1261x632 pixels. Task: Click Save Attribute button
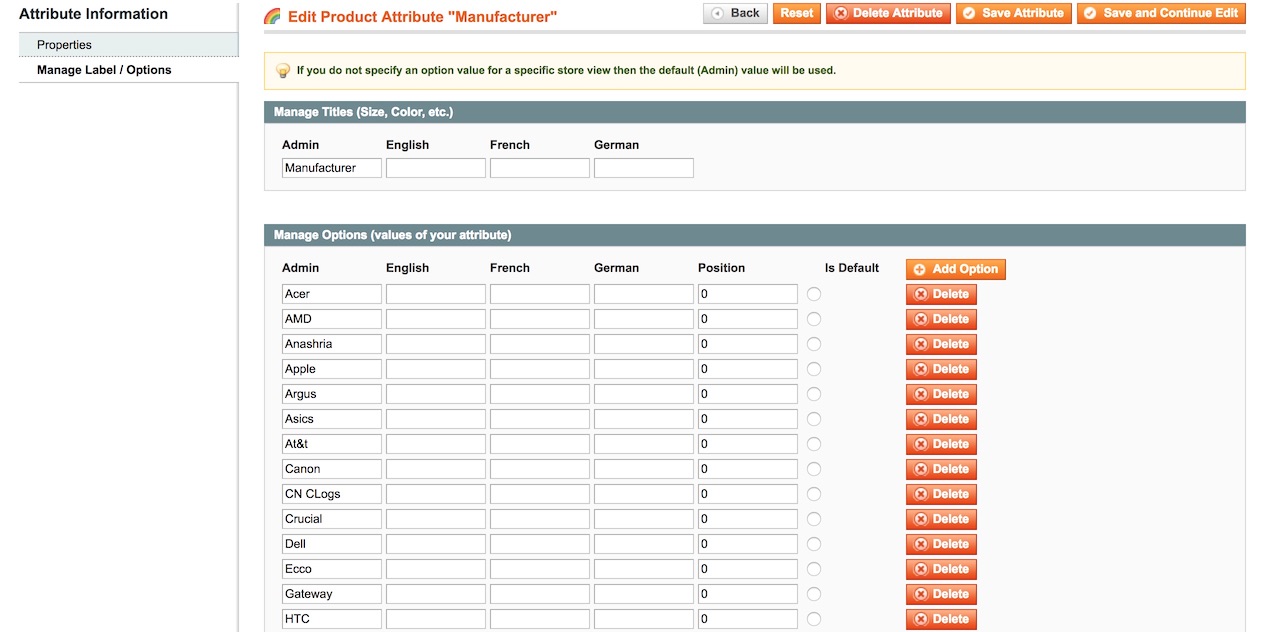[1013, 13]
